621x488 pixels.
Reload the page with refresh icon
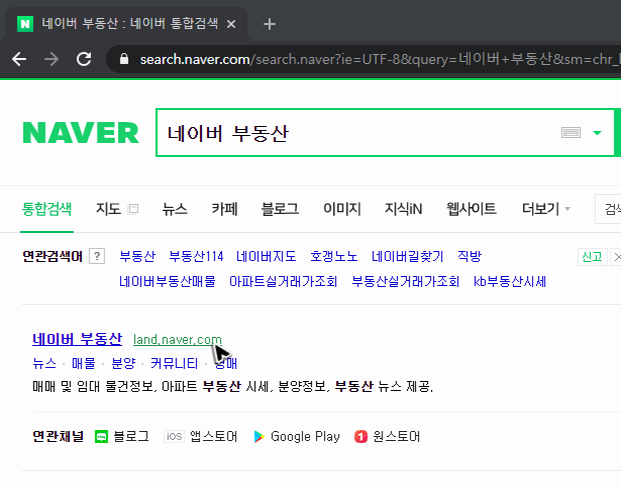pos(84,59)
